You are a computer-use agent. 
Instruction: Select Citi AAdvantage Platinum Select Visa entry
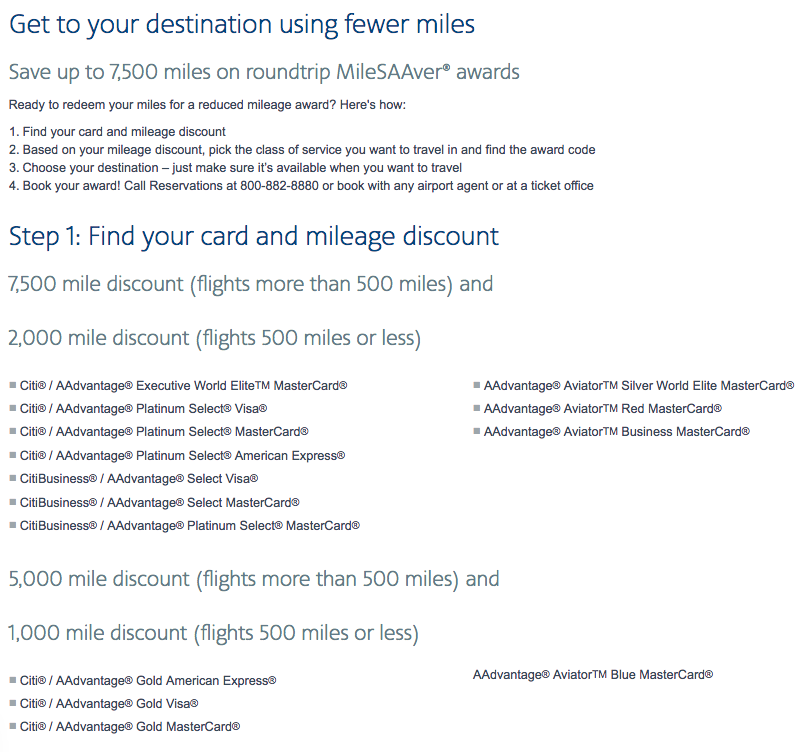pos(143,409)
